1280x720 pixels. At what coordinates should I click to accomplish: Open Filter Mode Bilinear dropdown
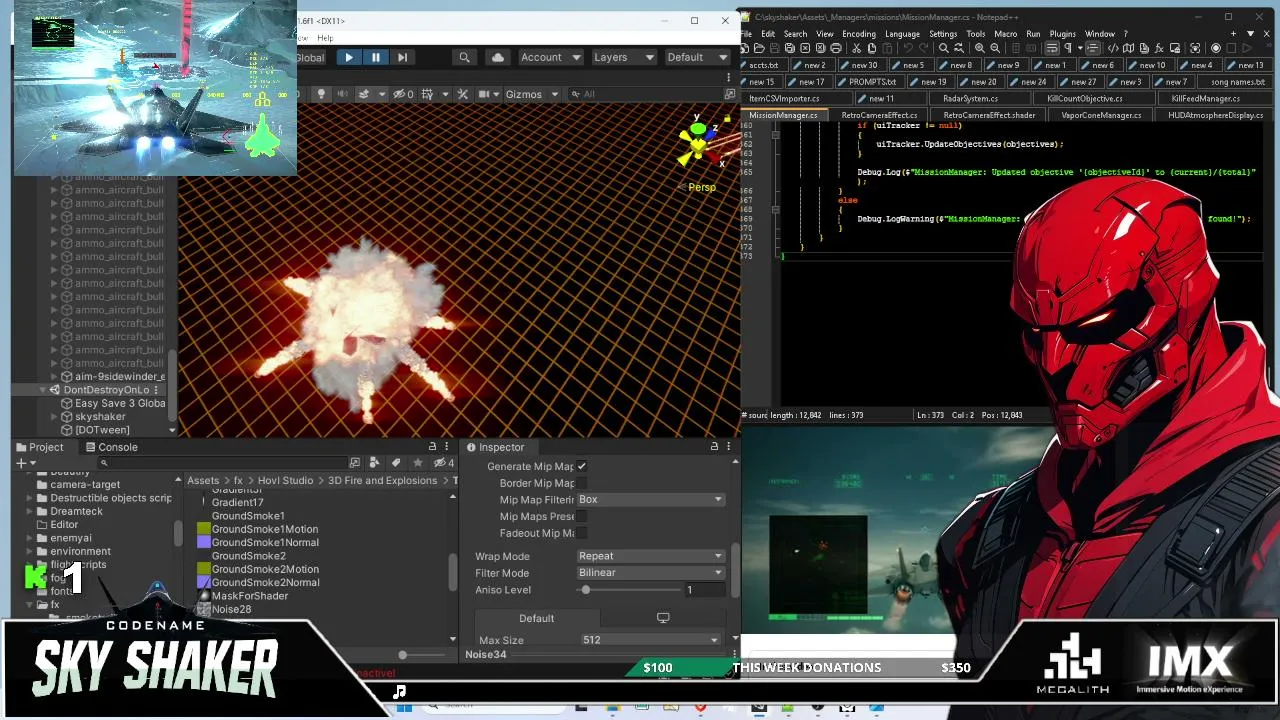point(650,573)
